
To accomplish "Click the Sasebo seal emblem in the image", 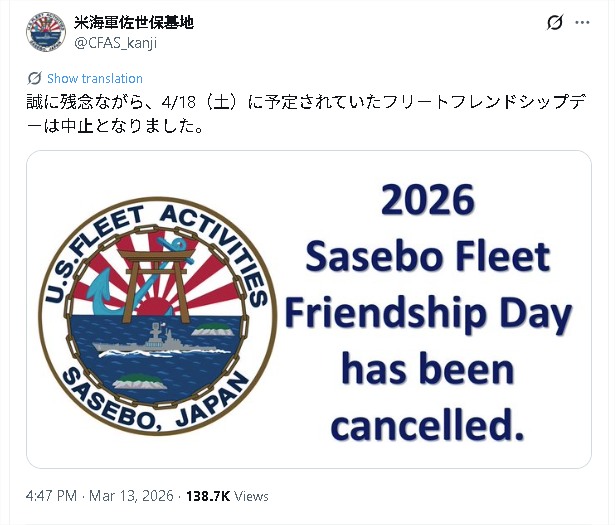I will (x=157, y=314).
